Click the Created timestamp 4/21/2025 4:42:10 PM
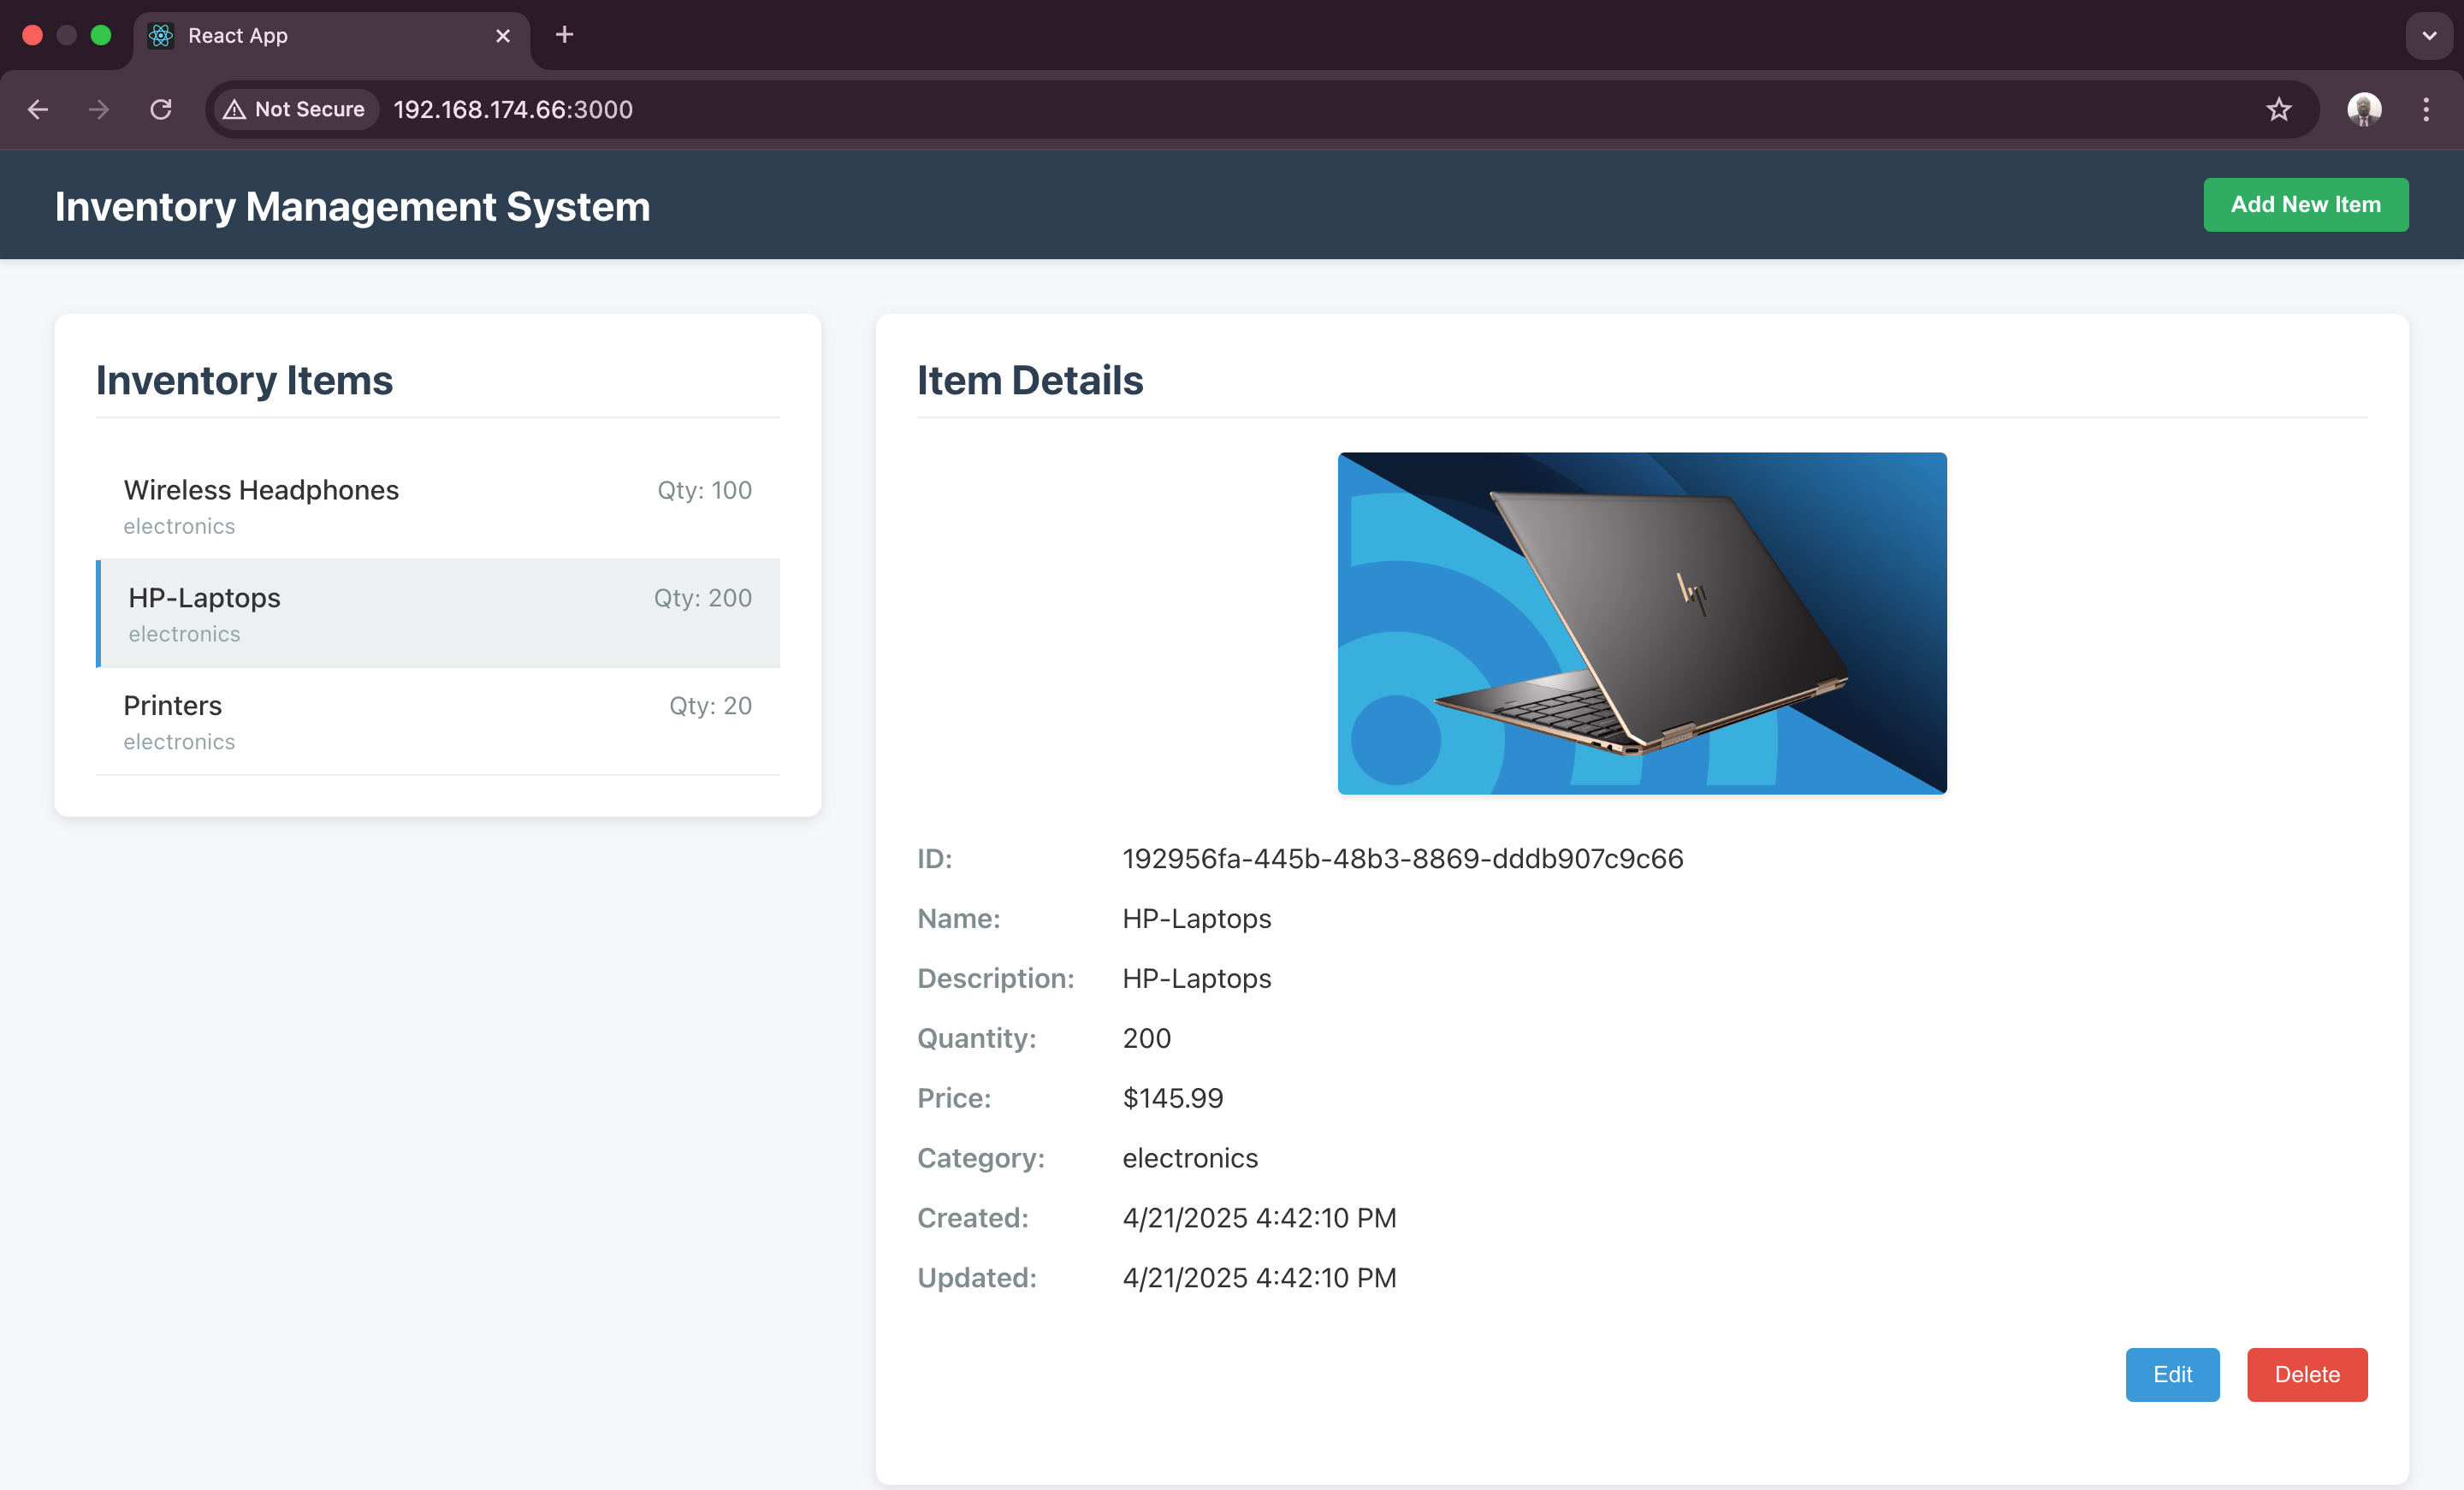 [x=1259, y=1217]
